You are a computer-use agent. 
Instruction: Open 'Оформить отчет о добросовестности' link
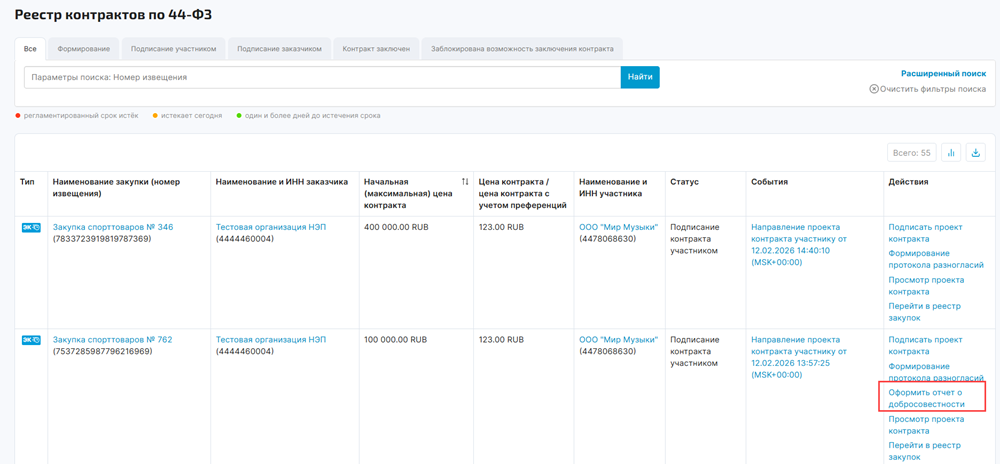(926, 398)
